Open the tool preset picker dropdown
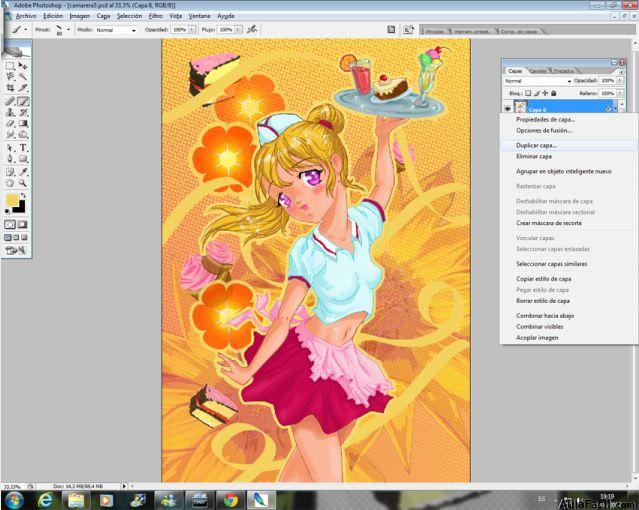 pos(25,30)
